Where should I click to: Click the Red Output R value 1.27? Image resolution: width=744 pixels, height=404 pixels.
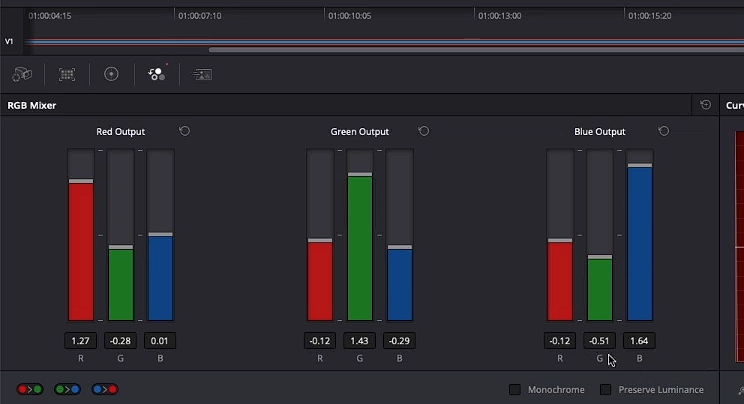click(81, 341)
